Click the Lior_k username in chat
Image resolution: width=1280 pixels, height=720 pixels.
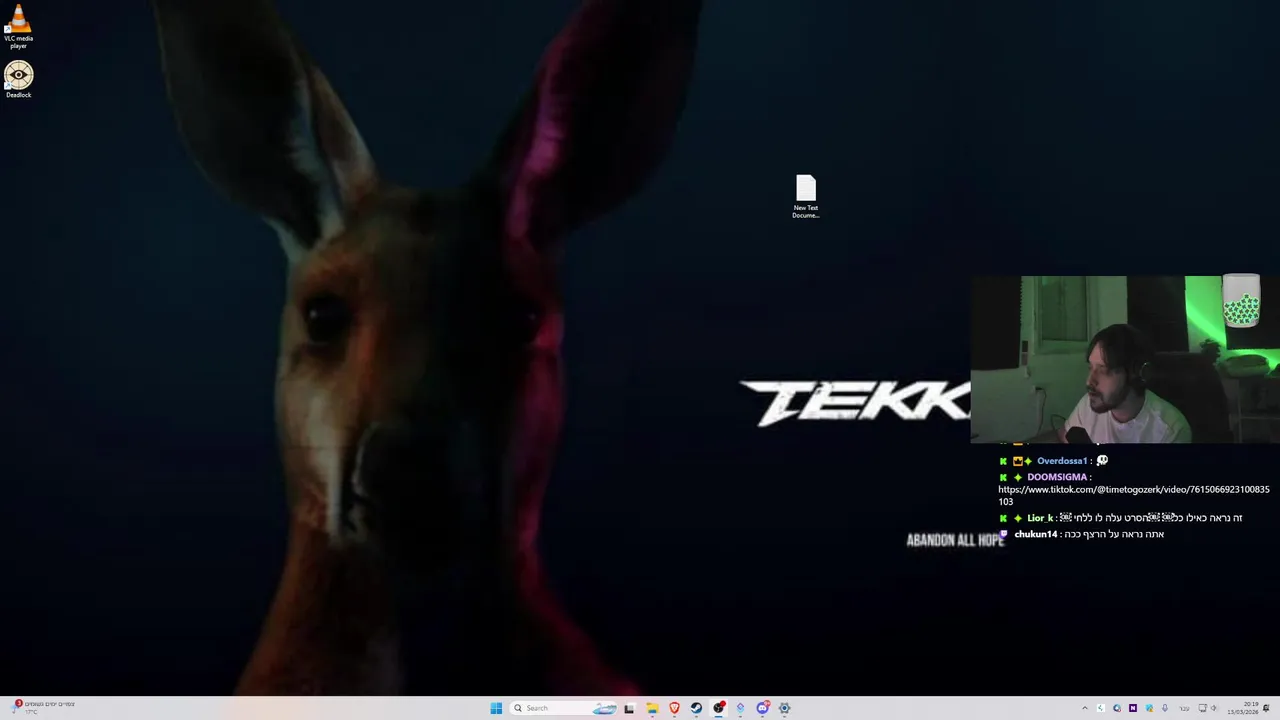point(1040,518)
